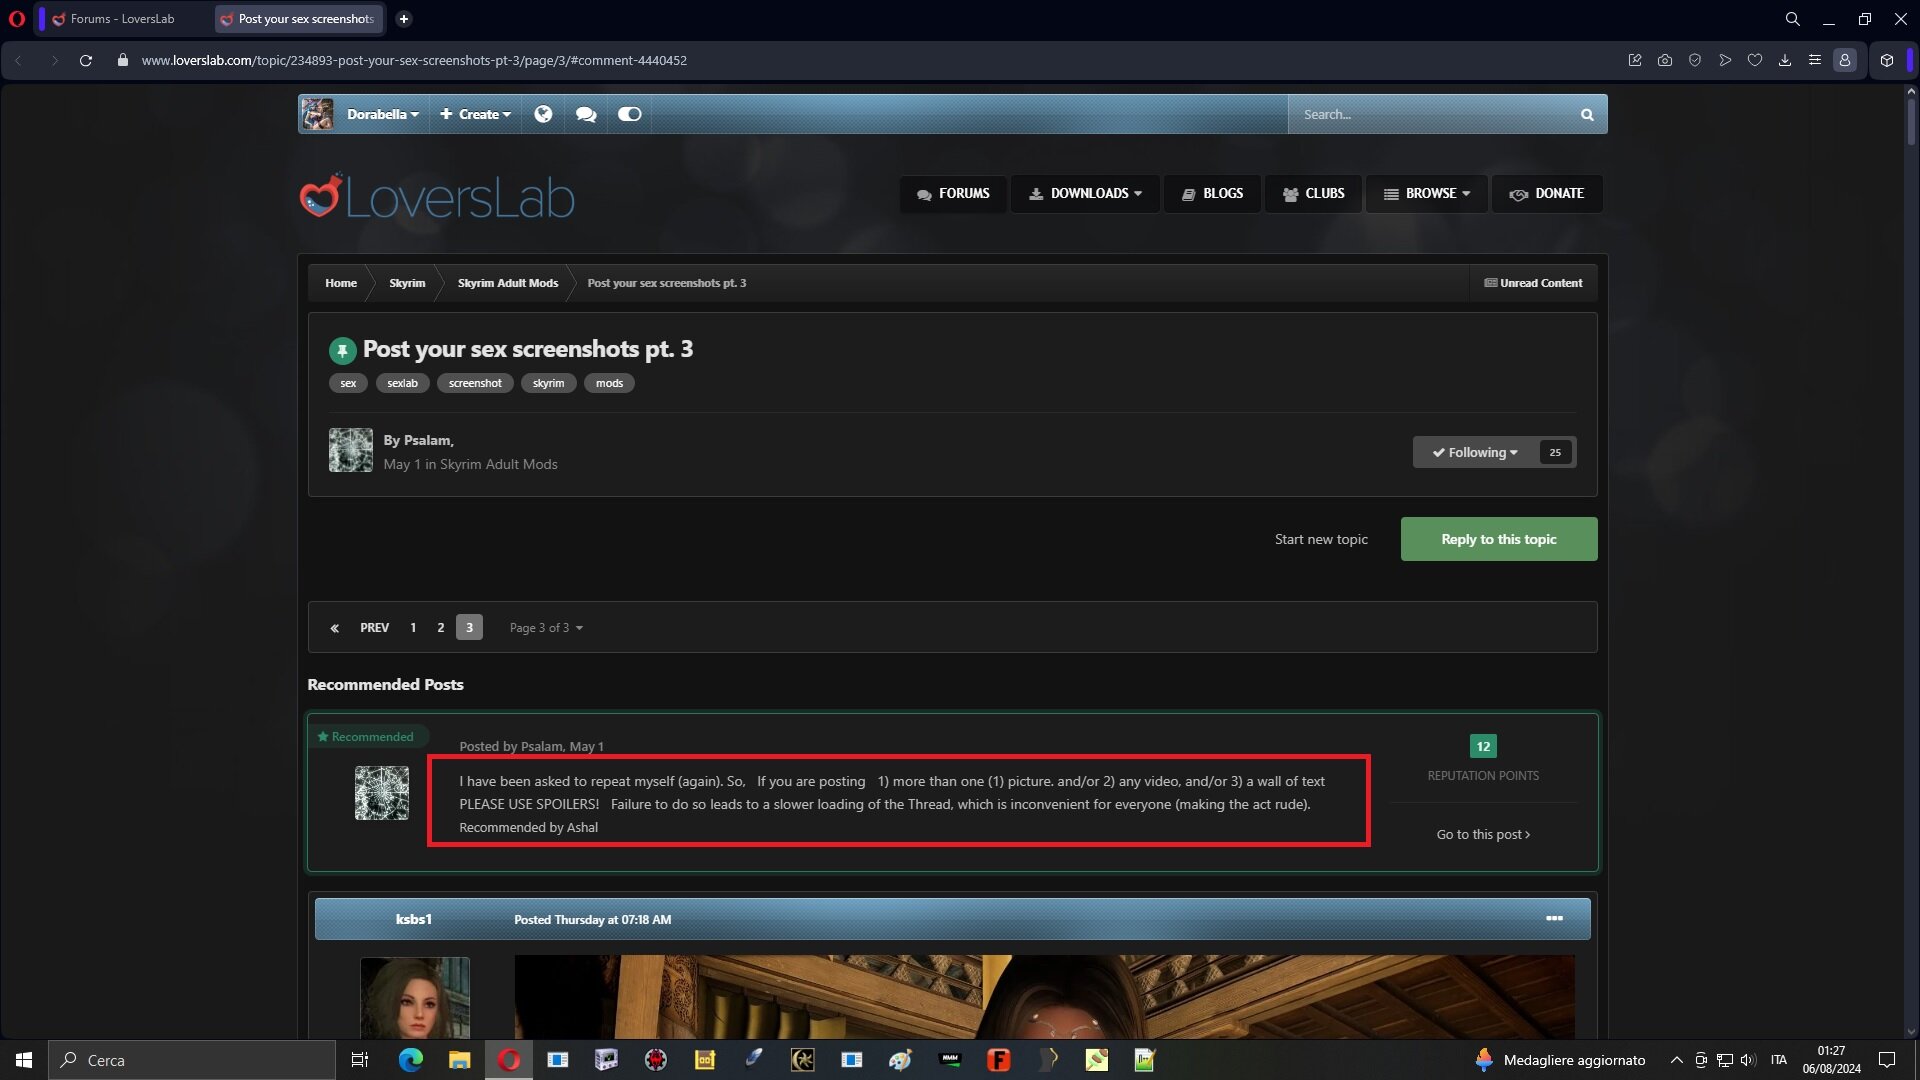Click the browser address bar

tap(860, 61)
